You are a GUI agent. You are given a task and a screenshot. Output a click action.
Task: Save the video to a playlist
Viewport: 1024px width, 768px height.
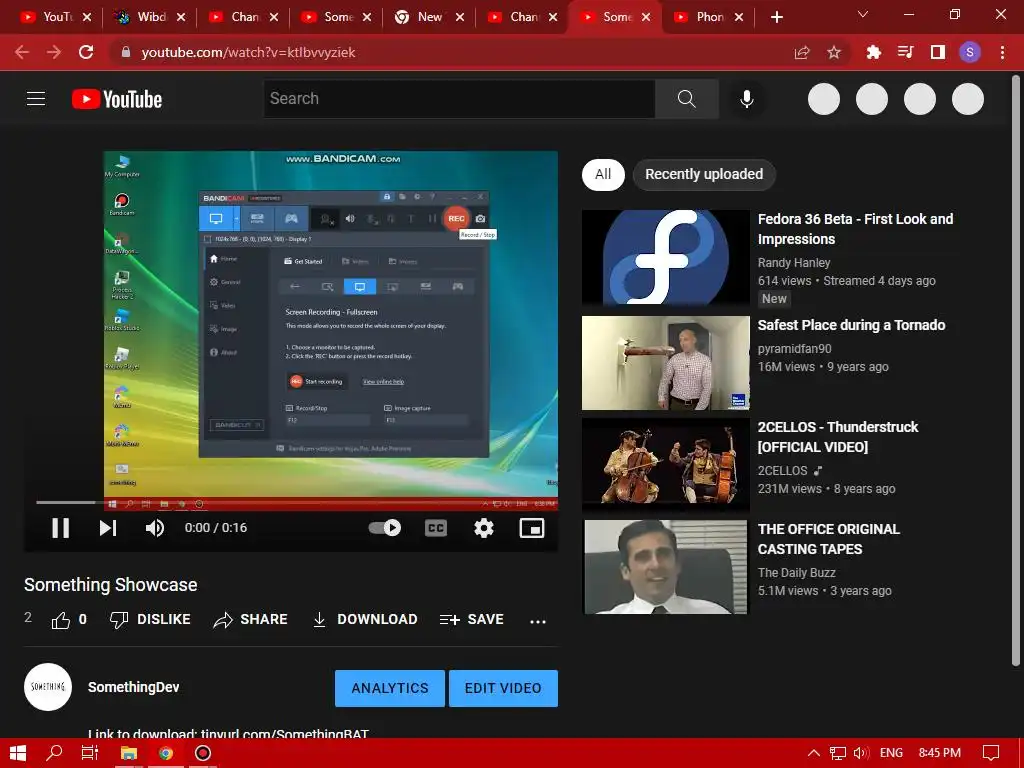coord(472,619)
